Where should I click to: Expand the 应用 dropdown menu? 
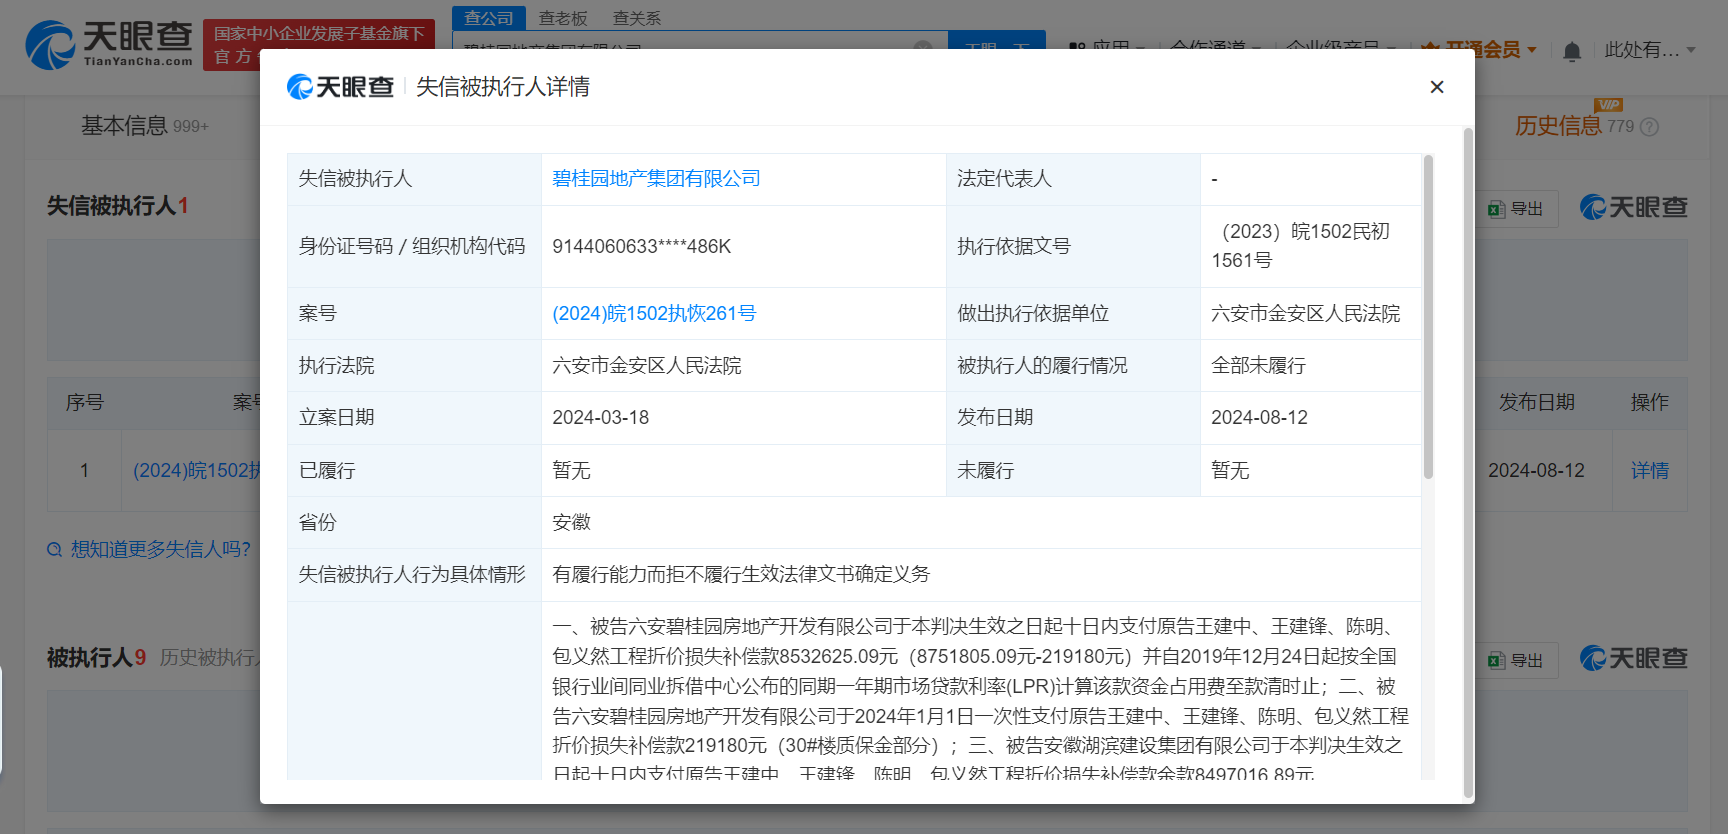coord(1139,48)
